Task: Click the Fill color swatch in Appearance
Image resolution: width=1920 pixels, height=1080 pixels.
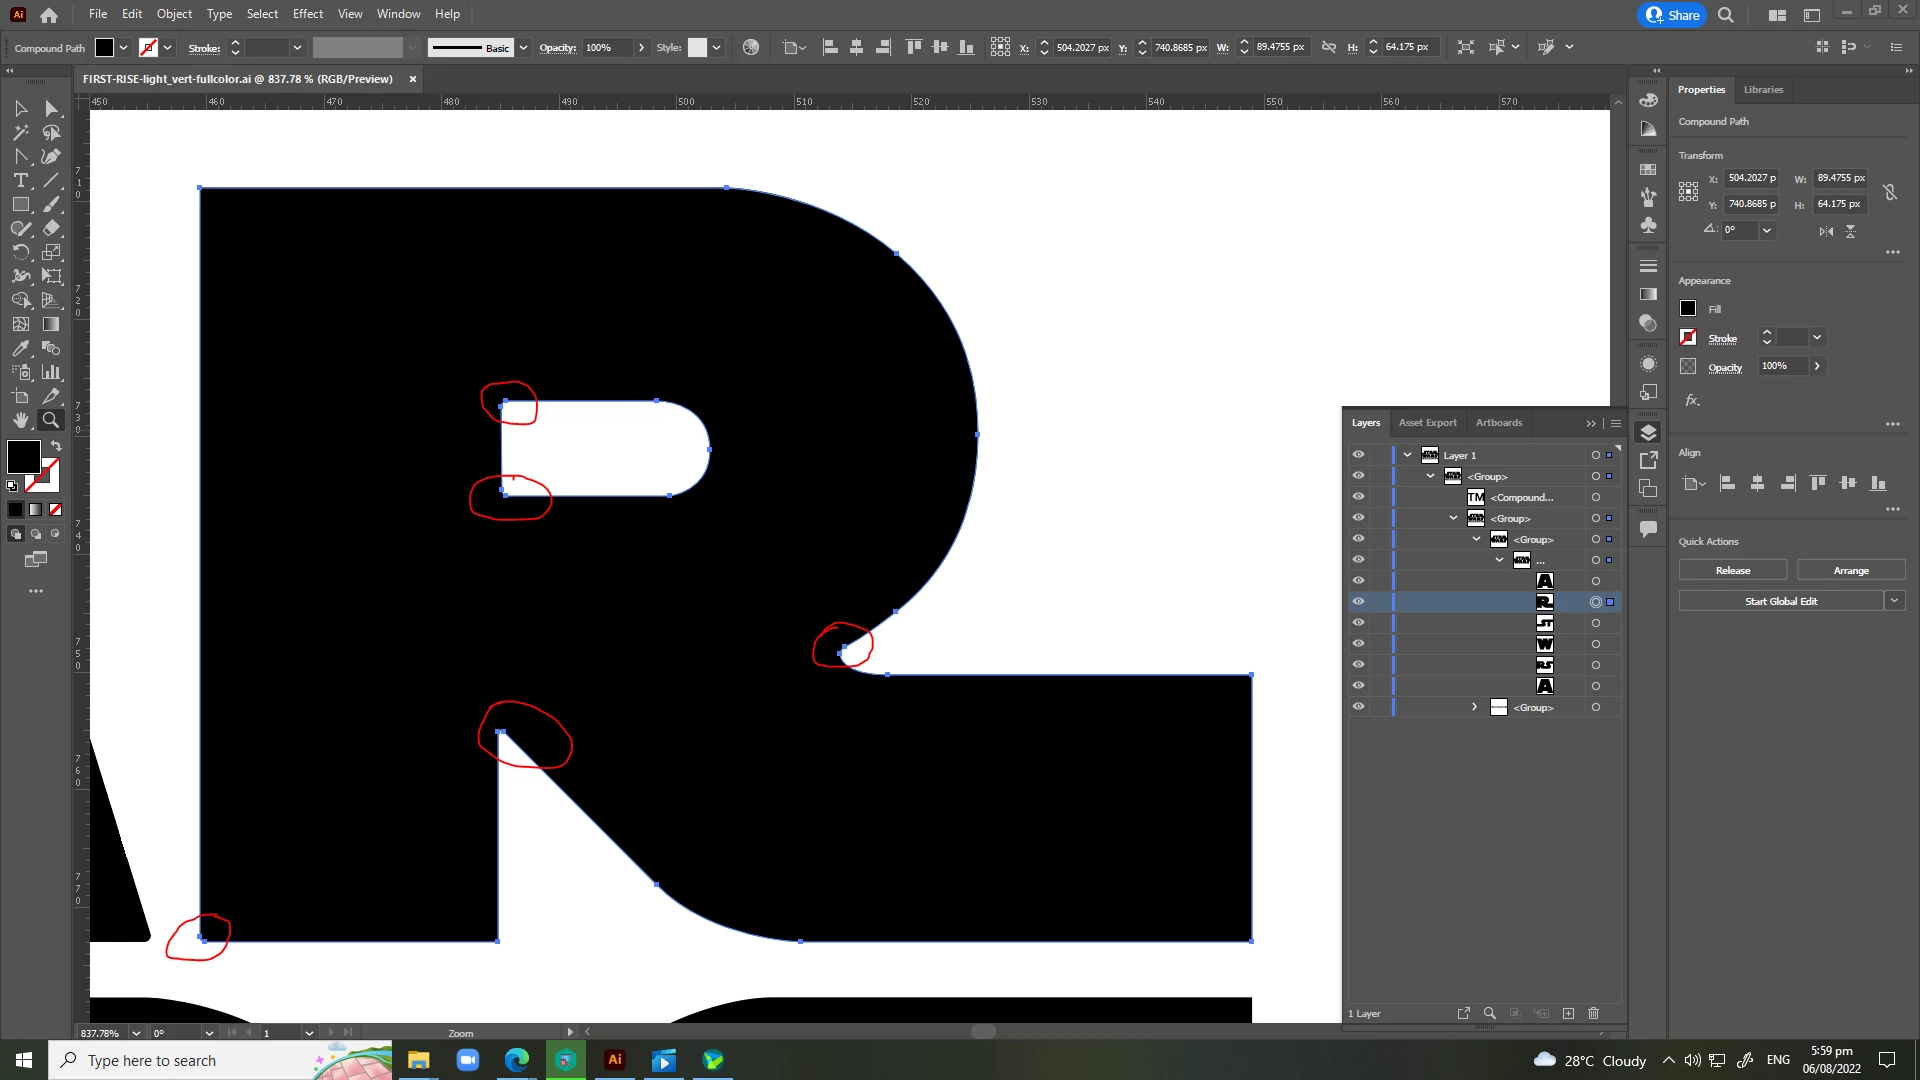Action: coord(1688,309)
